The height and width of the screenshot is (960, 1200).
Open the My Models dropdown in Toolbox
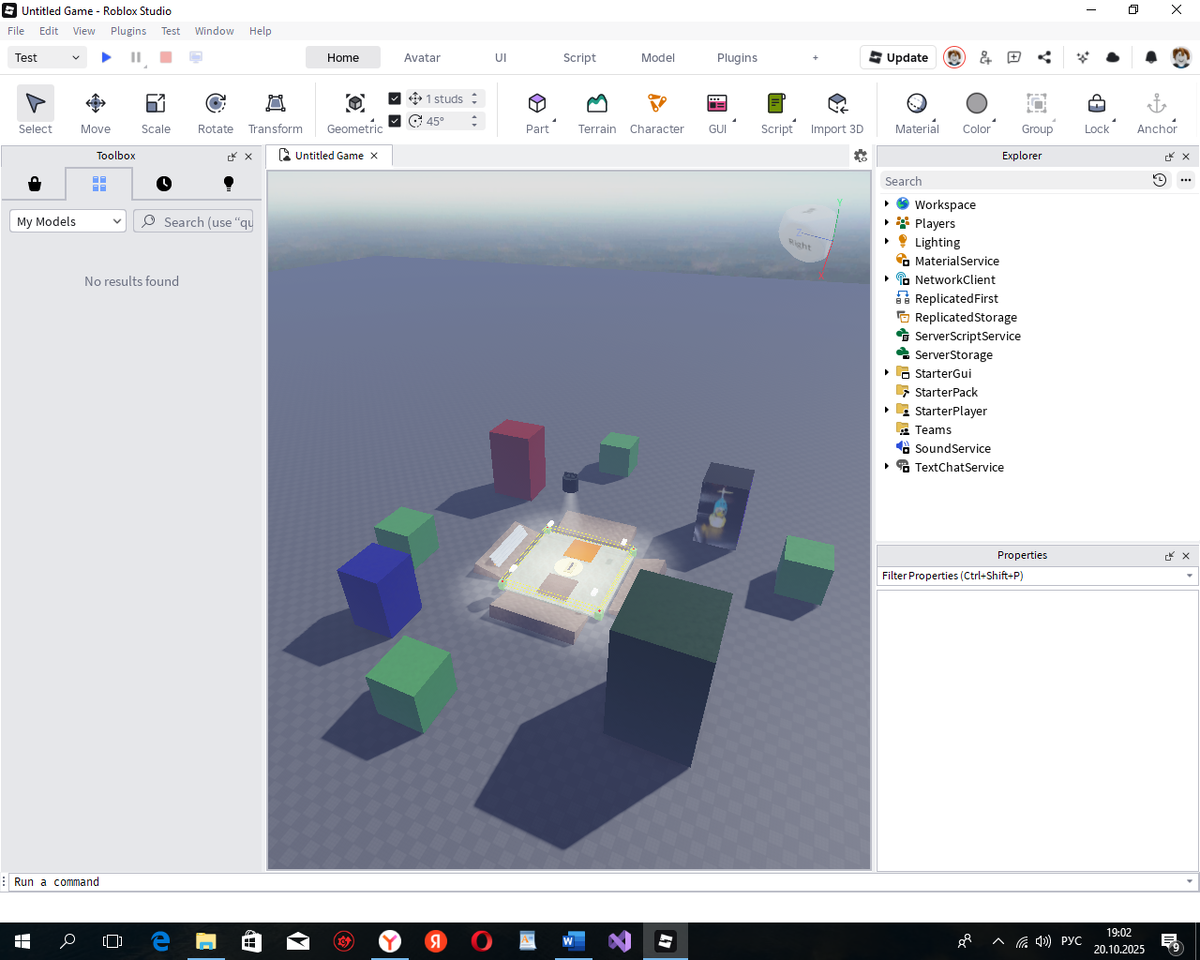pyautogui.click(x=67, y=220)
